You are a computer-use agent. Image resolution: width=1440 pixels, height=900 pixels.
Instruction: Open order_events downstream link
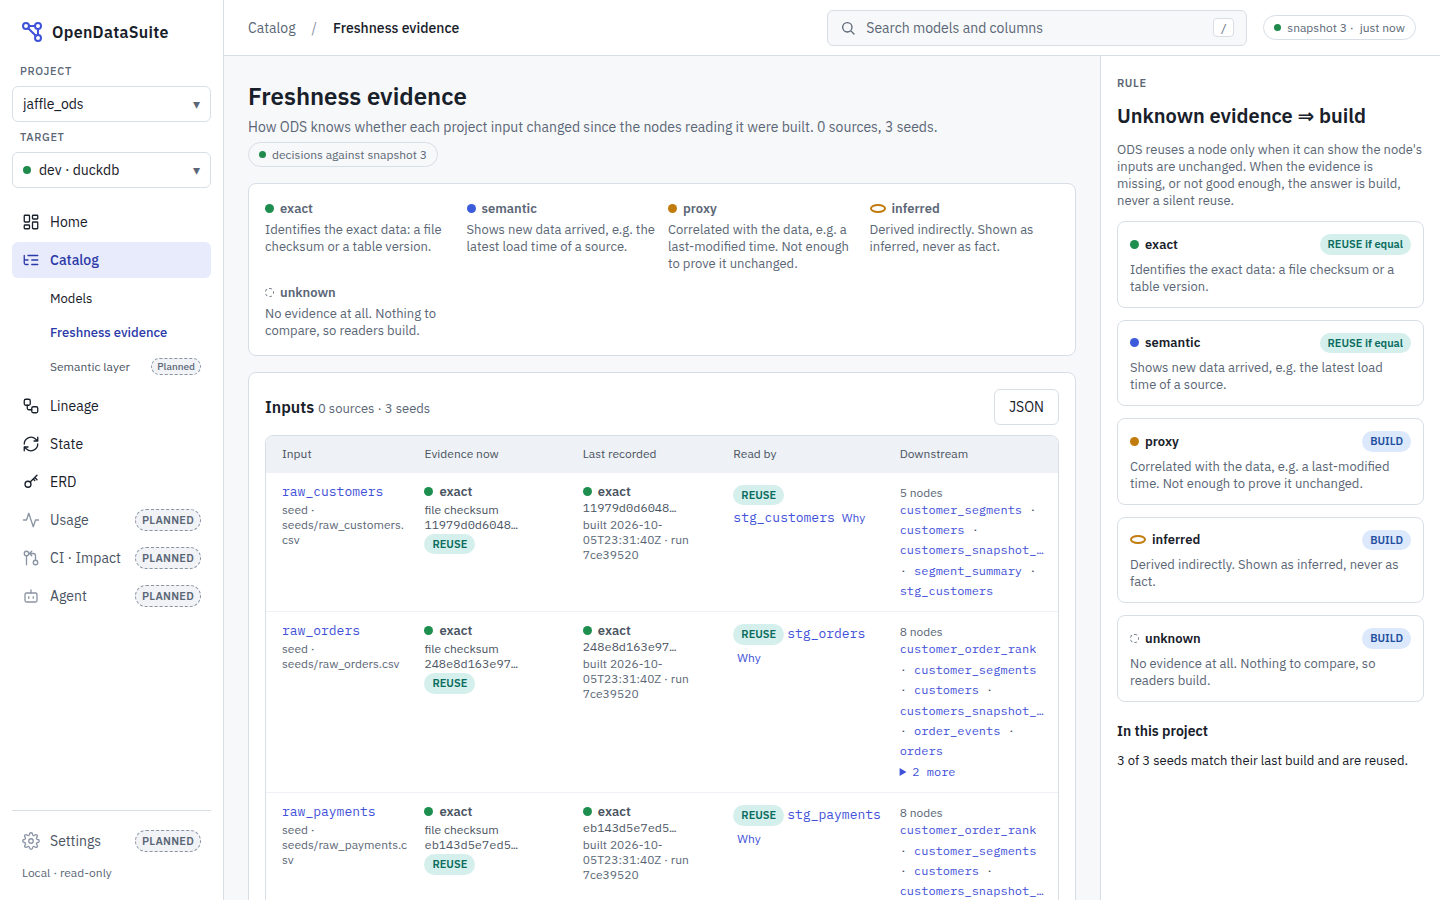[x=957, y=731]
